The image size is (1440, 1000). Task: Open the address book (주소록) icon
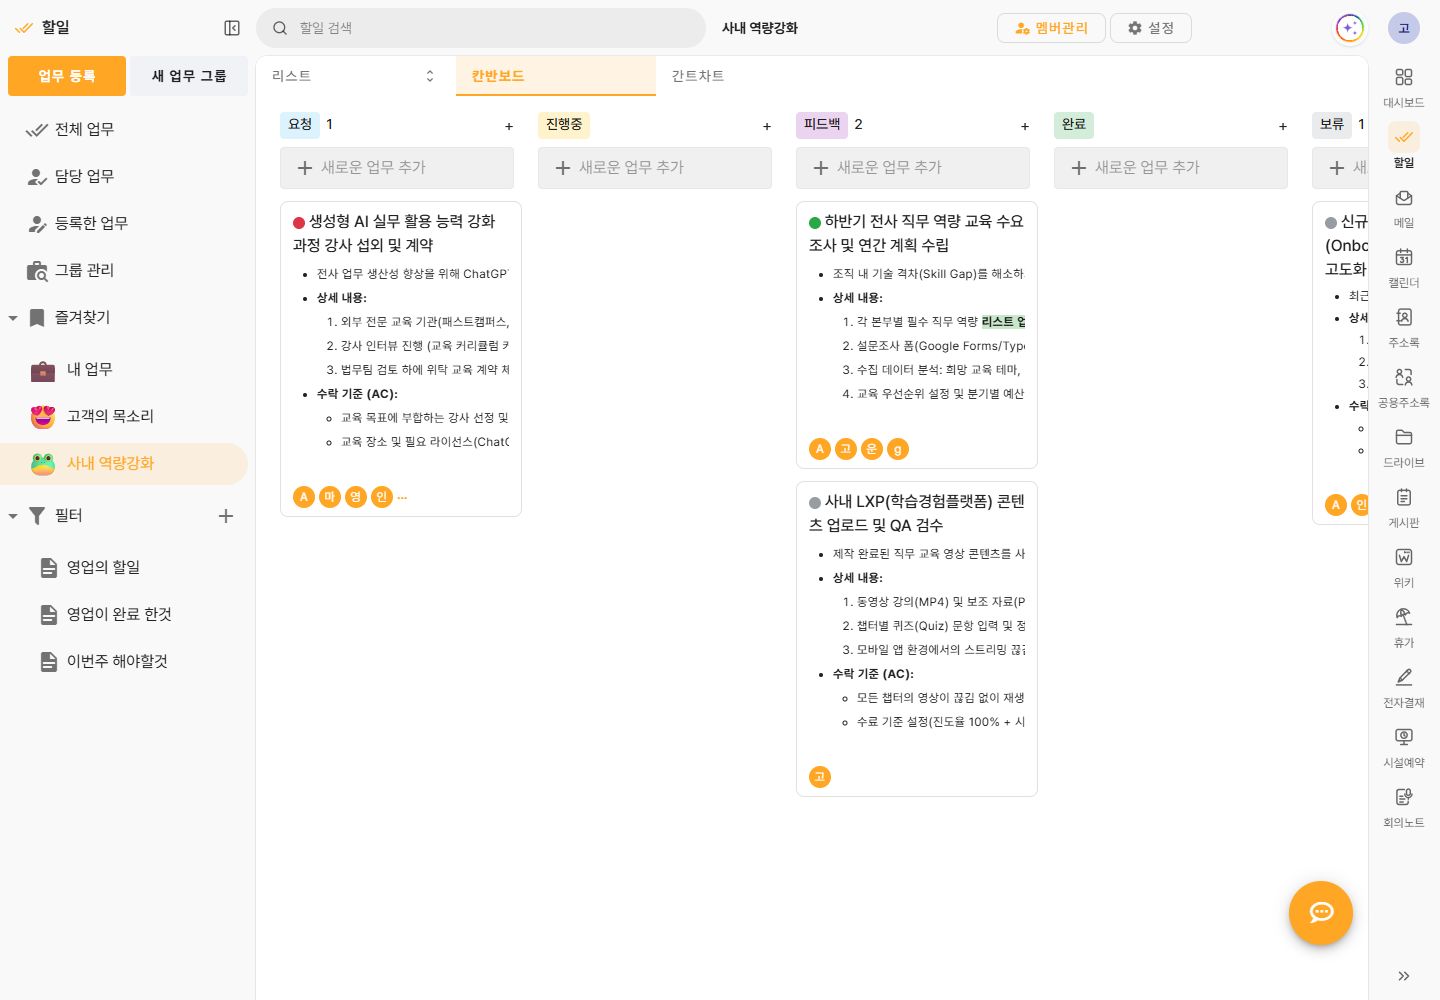1404,317
